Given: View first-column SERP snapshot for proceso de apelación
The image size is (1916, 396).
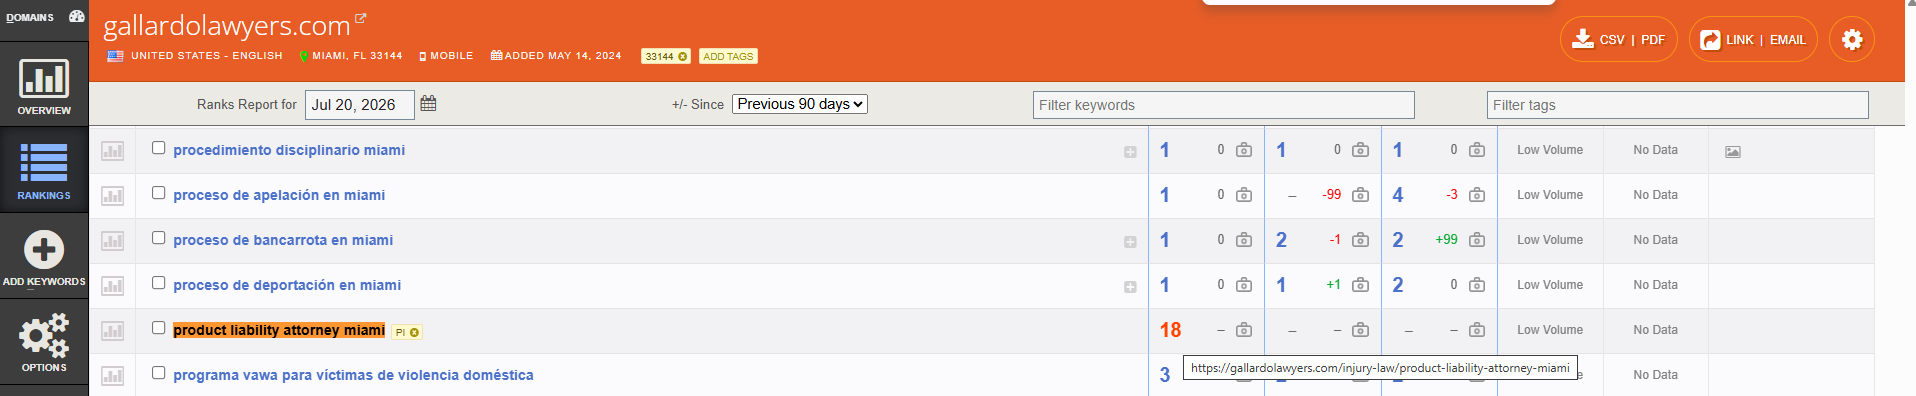Looking at the screenshot, I should point(1244,195).
